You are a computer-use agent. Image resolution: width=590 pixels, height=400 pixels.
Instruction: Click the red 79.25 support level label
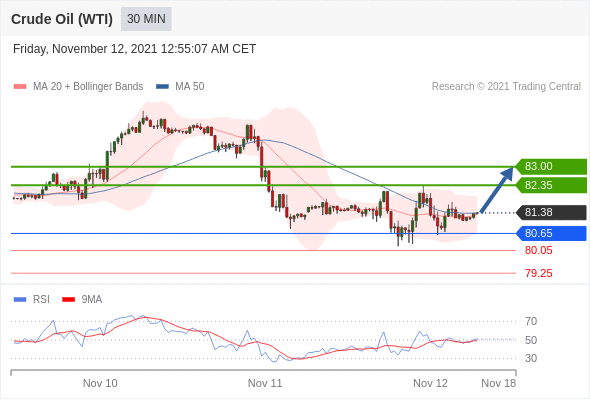[539, 273]
